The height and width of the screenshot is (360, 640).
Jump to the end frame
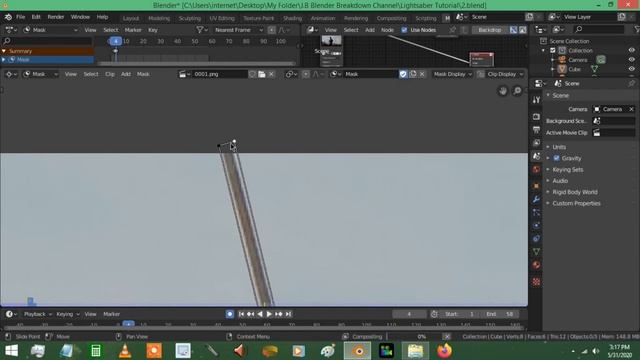tap(288, 314)
